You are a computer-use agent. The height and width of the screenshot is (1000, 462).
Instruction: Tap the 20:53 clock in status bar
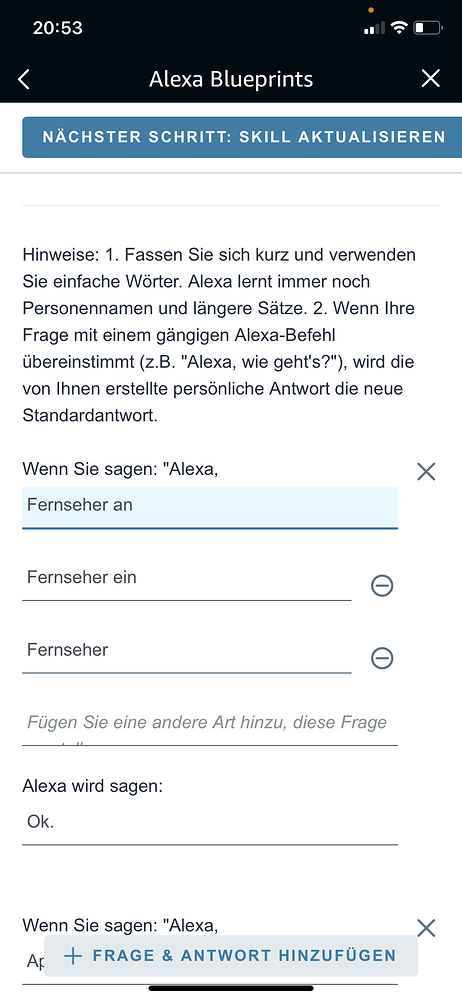[57, 28]
